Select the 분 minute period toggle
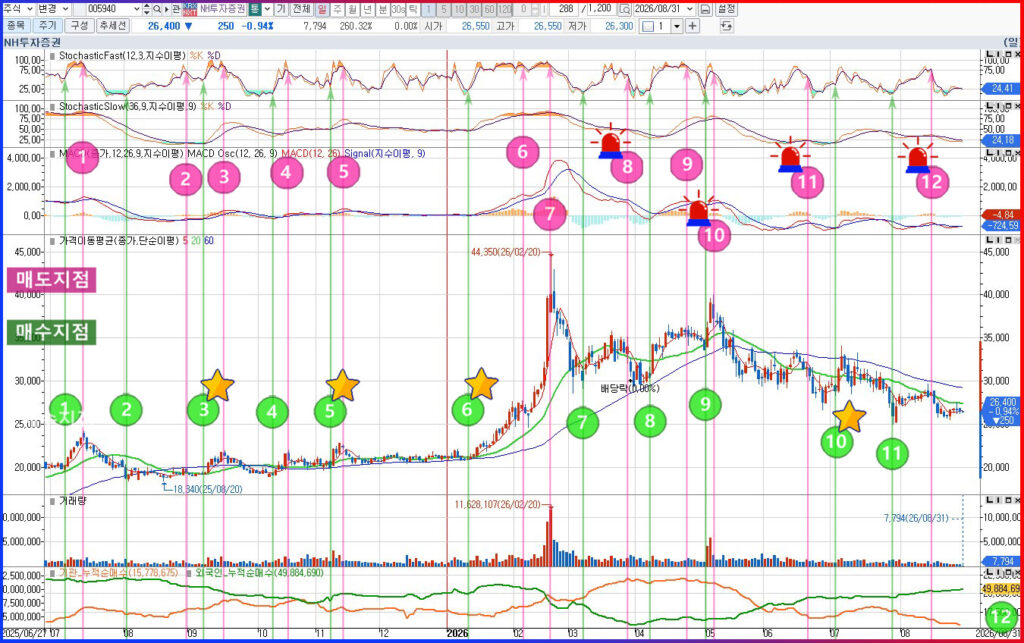1024x643 pixels. 382,9
